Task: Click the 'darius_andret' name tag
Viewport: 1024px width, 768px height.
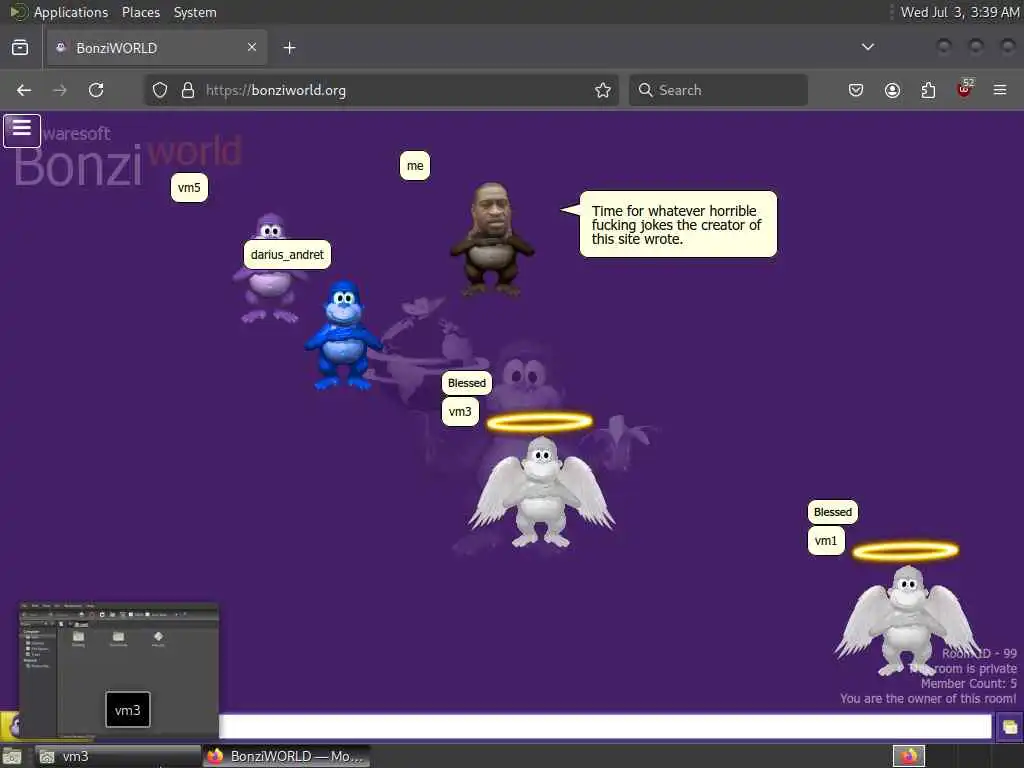Action: tap(287, 254)
